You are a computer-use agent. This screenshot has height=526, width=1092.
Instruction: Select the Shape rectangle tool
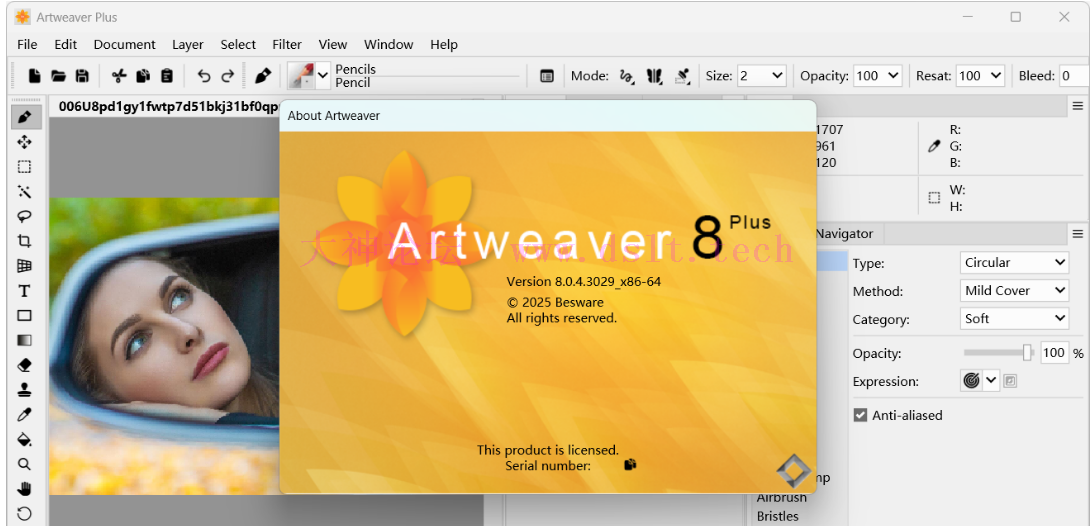click(24, 316)
